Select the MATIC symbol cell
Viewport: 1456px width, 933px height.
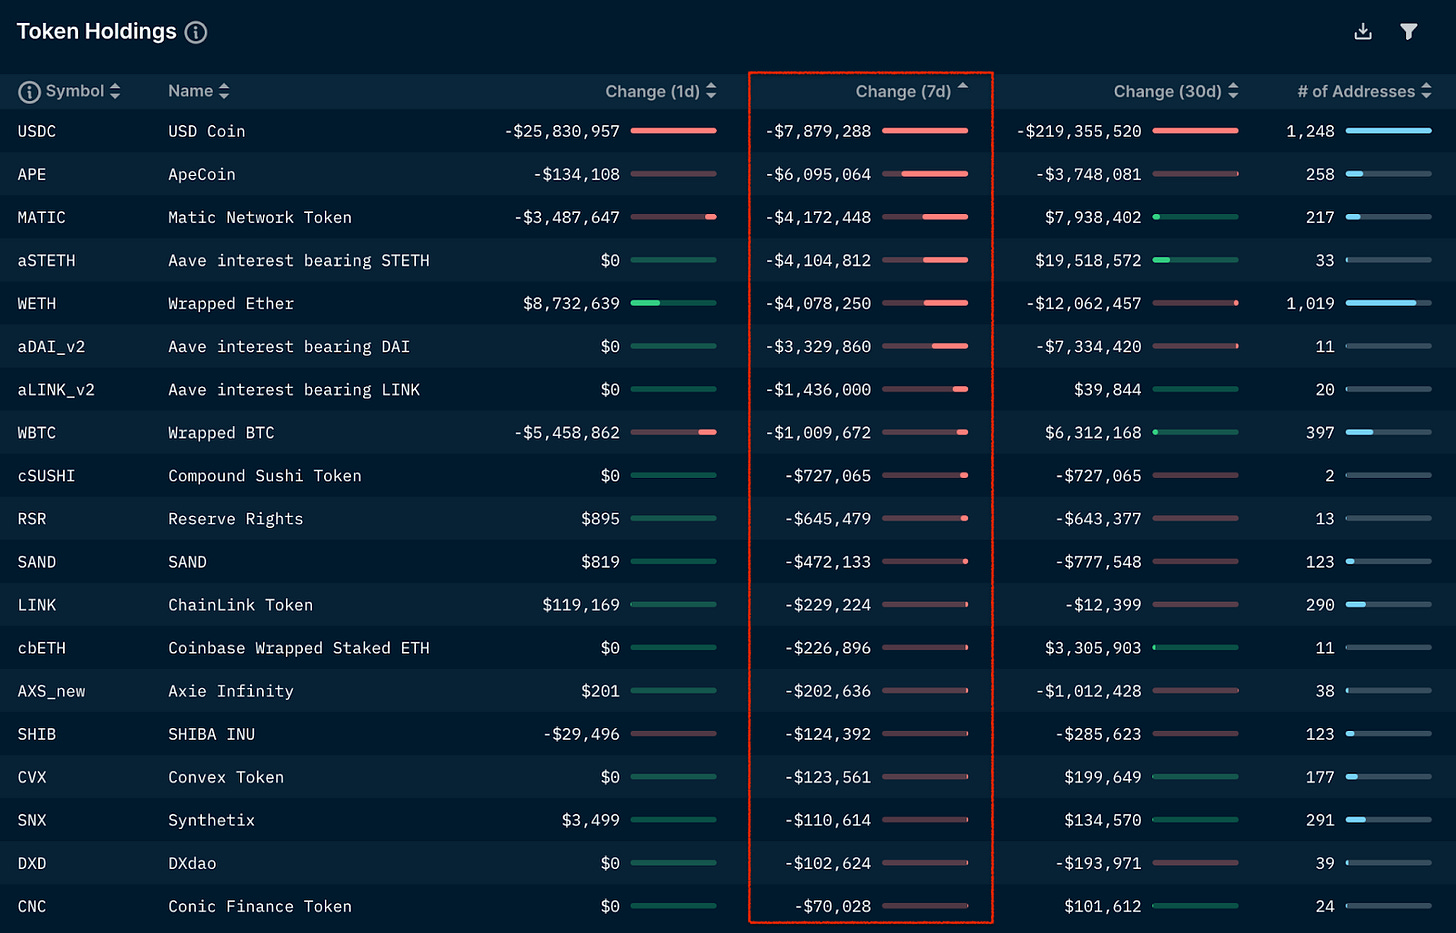point(41,217)
